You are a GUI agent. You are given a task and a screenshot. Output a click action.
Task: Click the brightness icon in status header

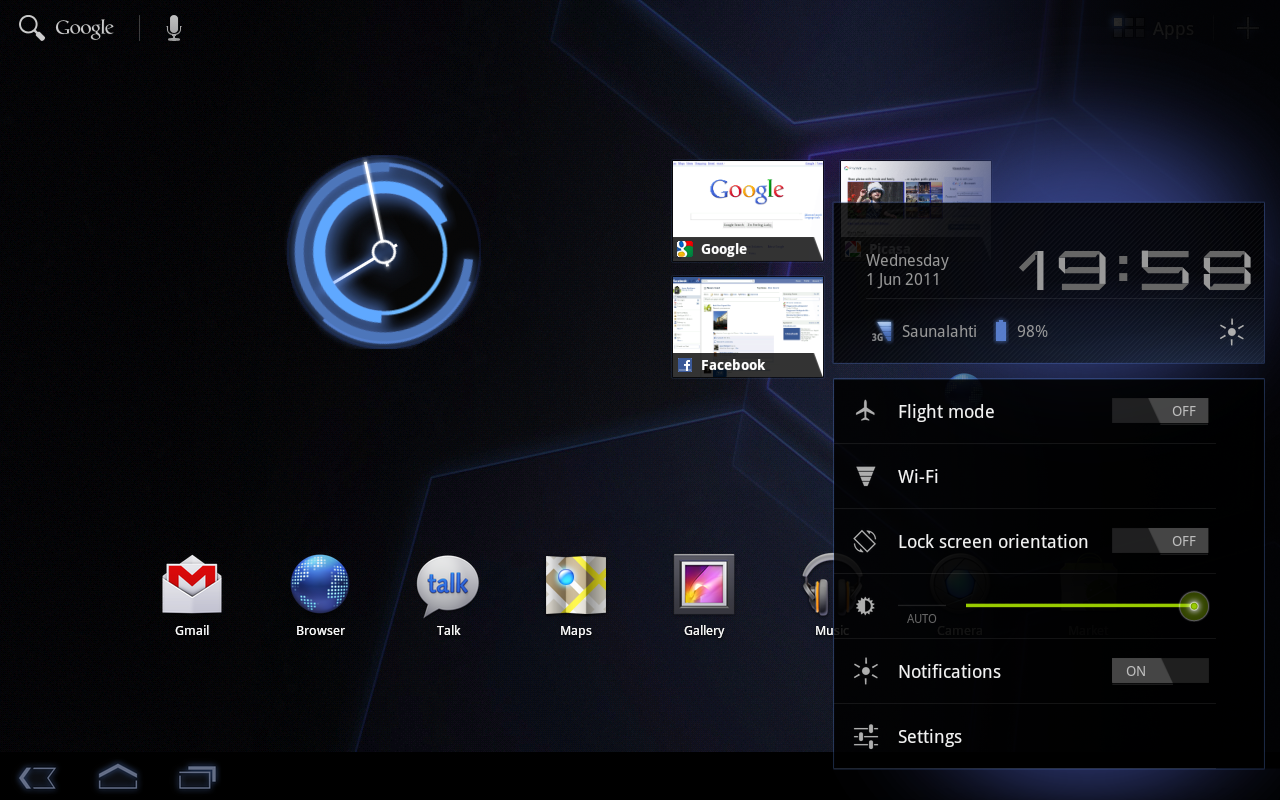[1232, 332]
